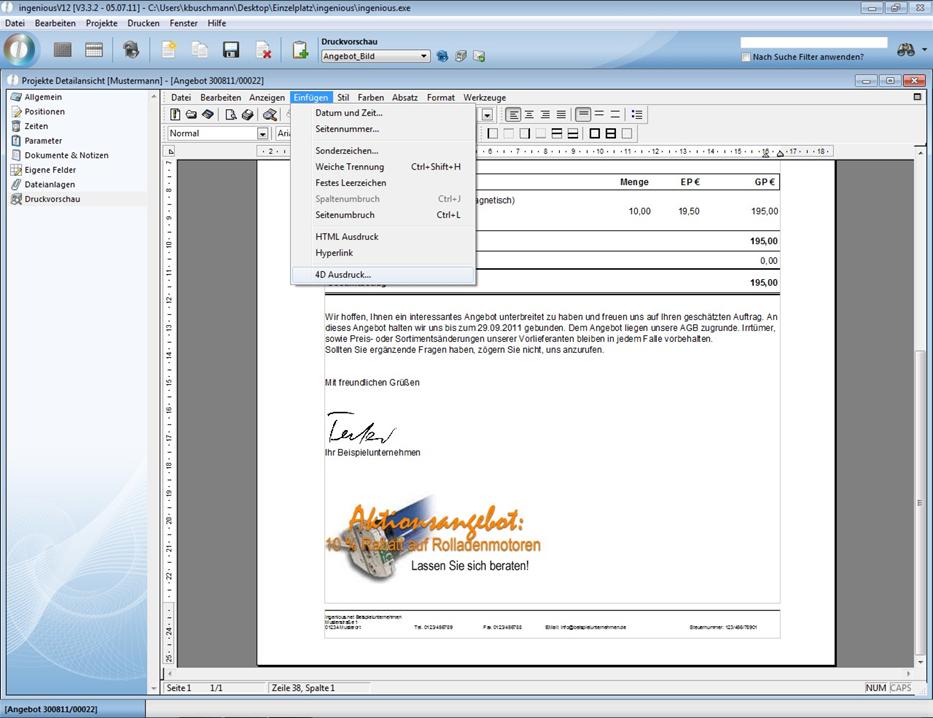This screenshot has width=933, height=718.
Task: Open 'Positionen' in the left sidebar
Action: (x=45, y=112)
